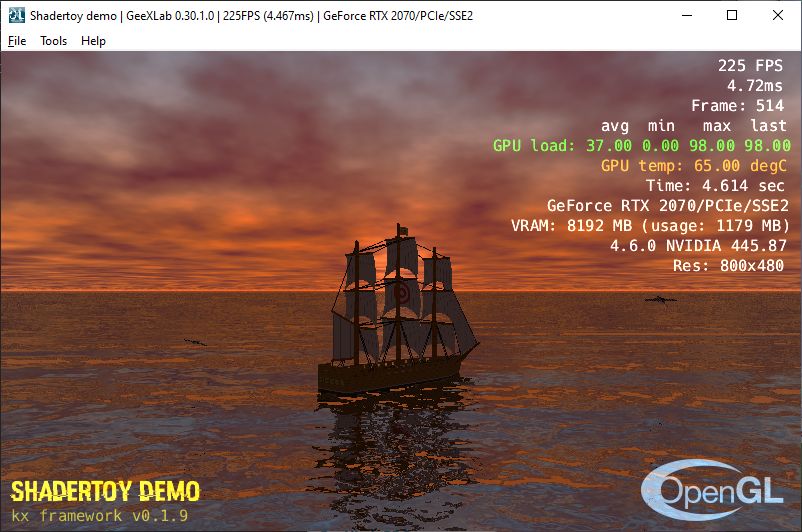Screen dimensions: 802x532
Task: Click the 'SHADERTOY DEMO' title text
Action: tap(105, 492)
